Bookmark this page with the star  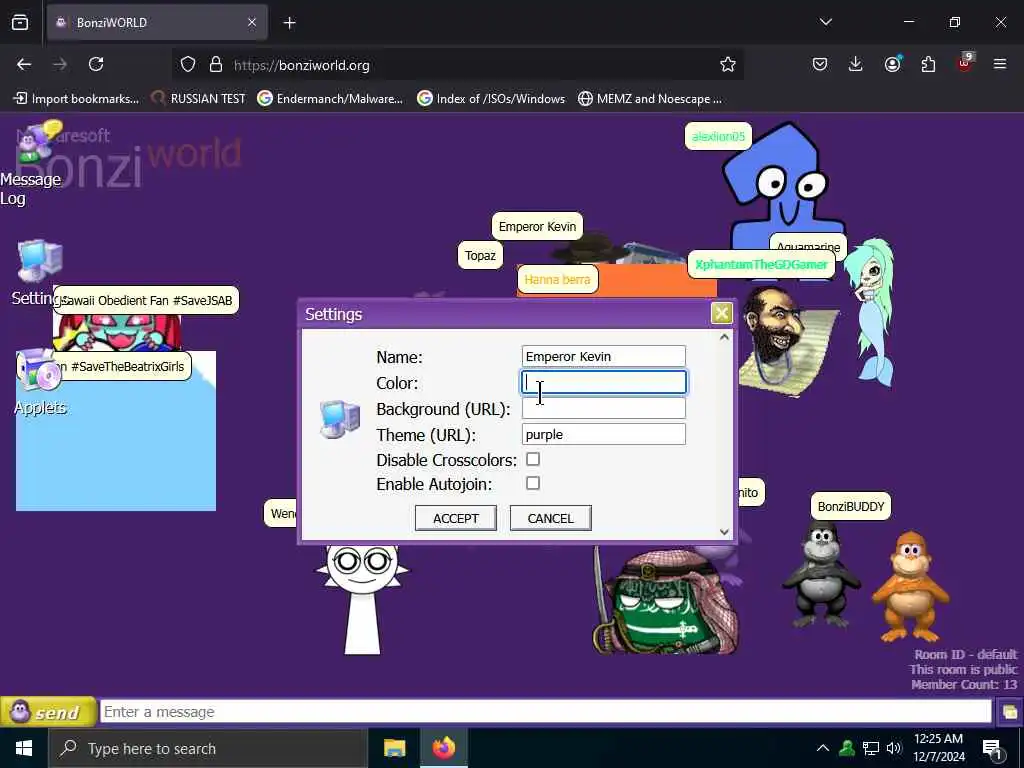728,65
